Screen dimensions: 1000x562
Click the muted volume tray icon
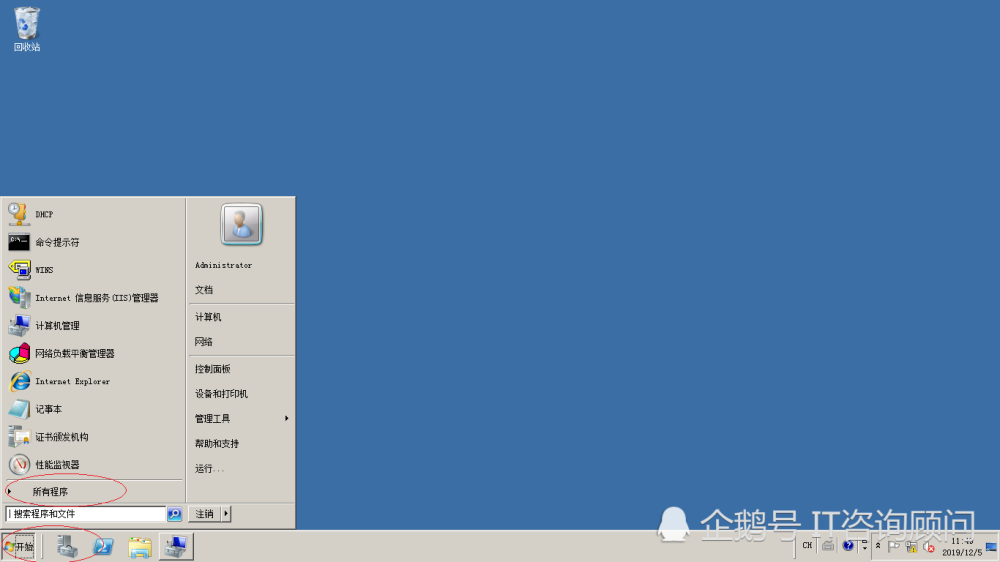pyautogui.click(x=929, y=547)
